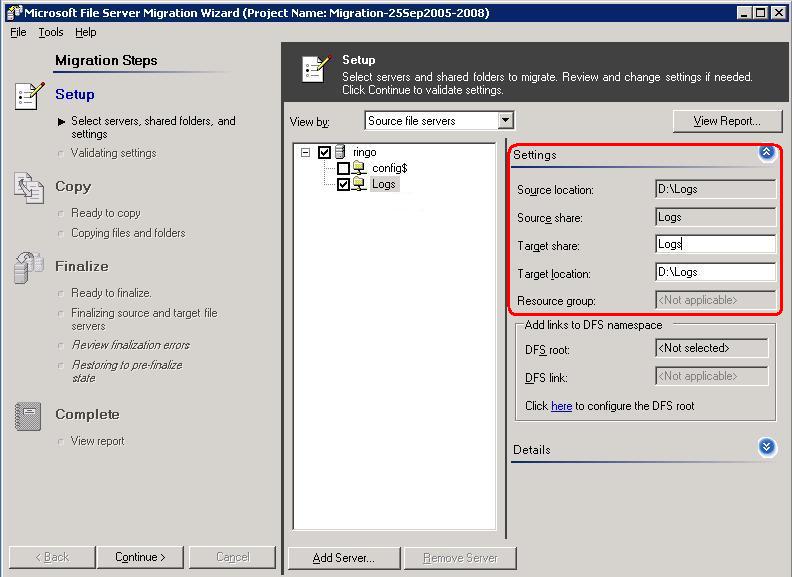The width and height of the screenshot is (792, 577).
Task: Click the Complete step notebook icon
Action: tap(28, 416)
